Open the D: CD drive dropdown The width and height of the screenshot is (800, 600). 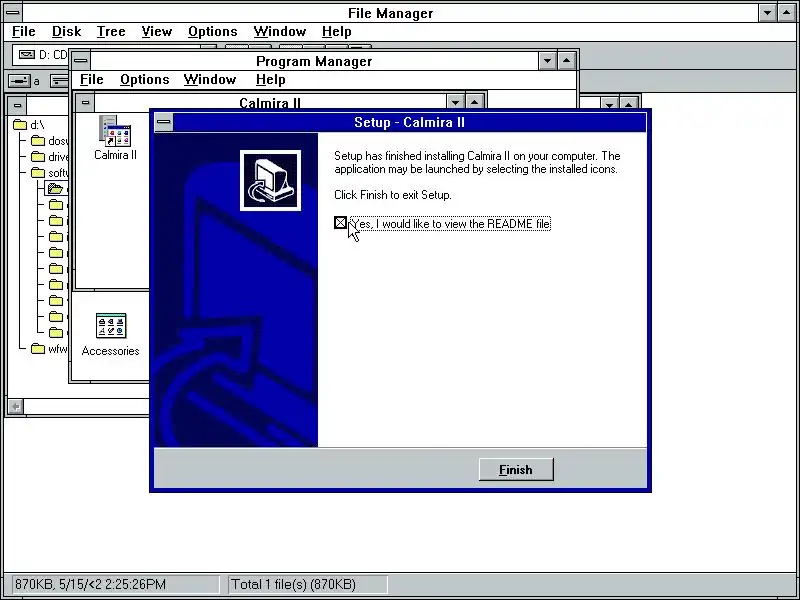[41, 55]
